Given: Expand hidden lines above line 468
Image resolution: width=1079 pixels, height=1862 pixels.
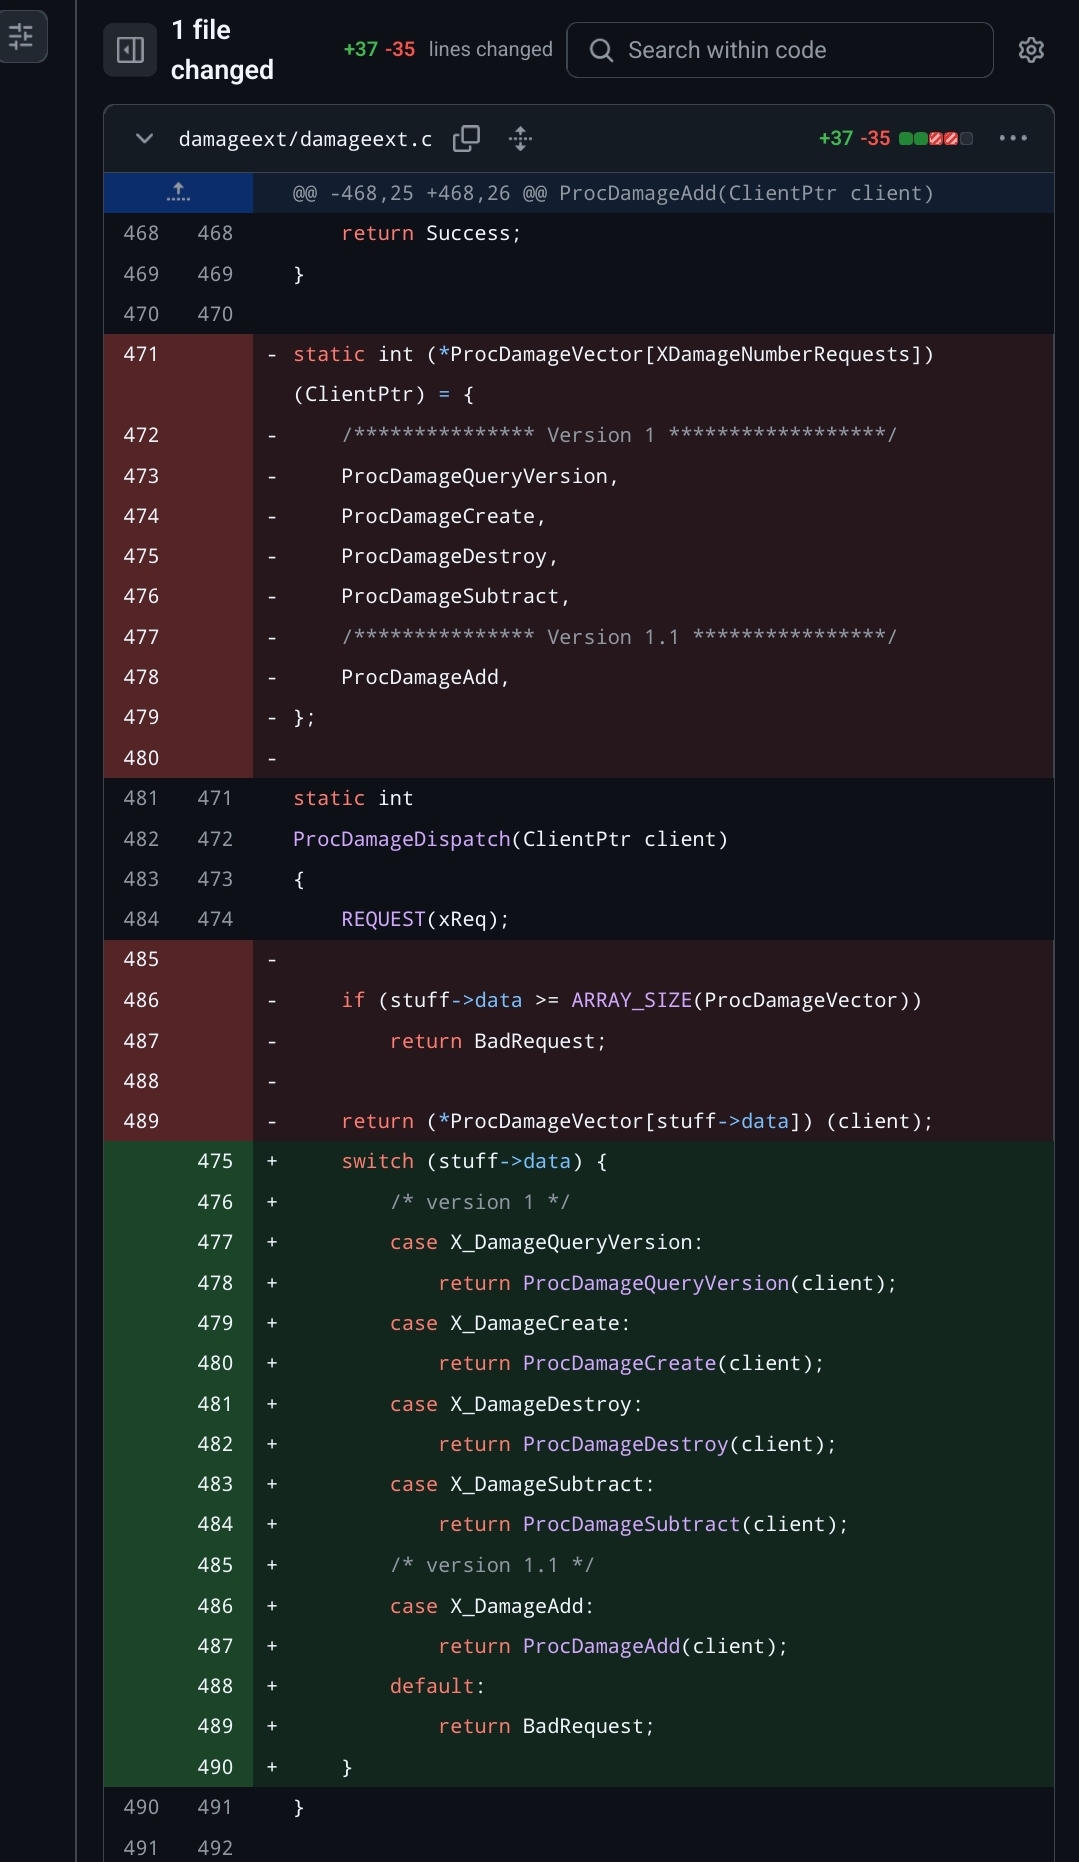Looking at the screenshot, I should [x=178, y=193].
